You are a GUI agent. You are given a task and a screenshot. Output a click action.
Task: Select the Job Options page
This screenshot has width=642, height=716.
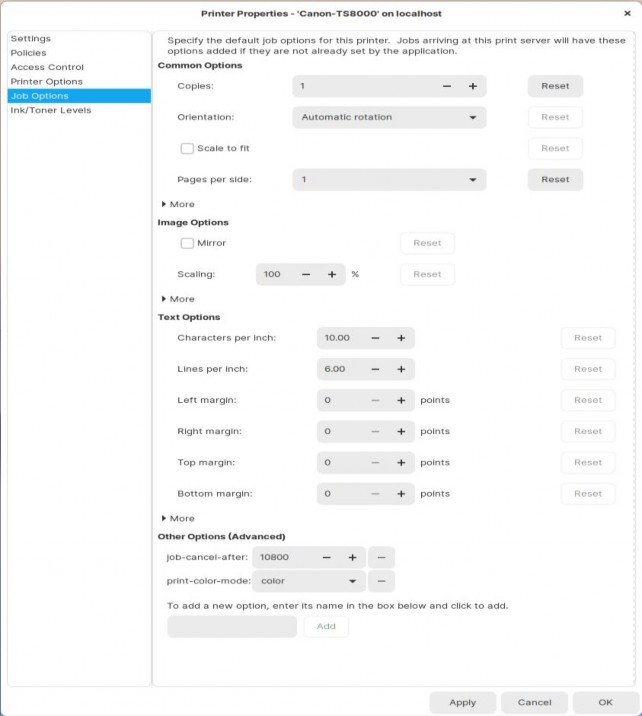coord(79,96)
